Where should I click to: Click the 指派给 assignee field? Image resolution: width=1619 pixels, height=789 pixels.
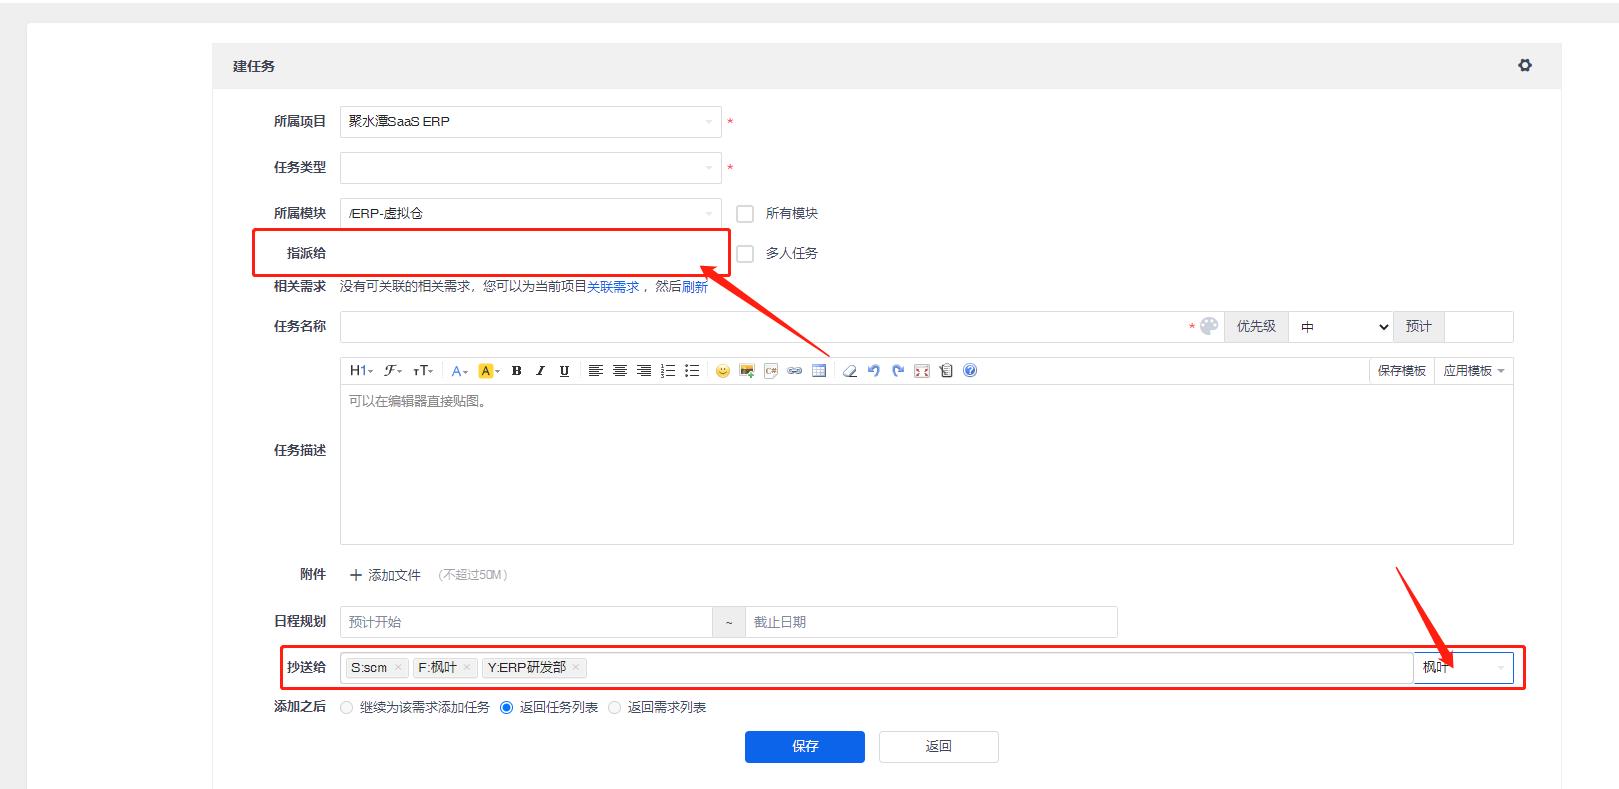[531, 254]
